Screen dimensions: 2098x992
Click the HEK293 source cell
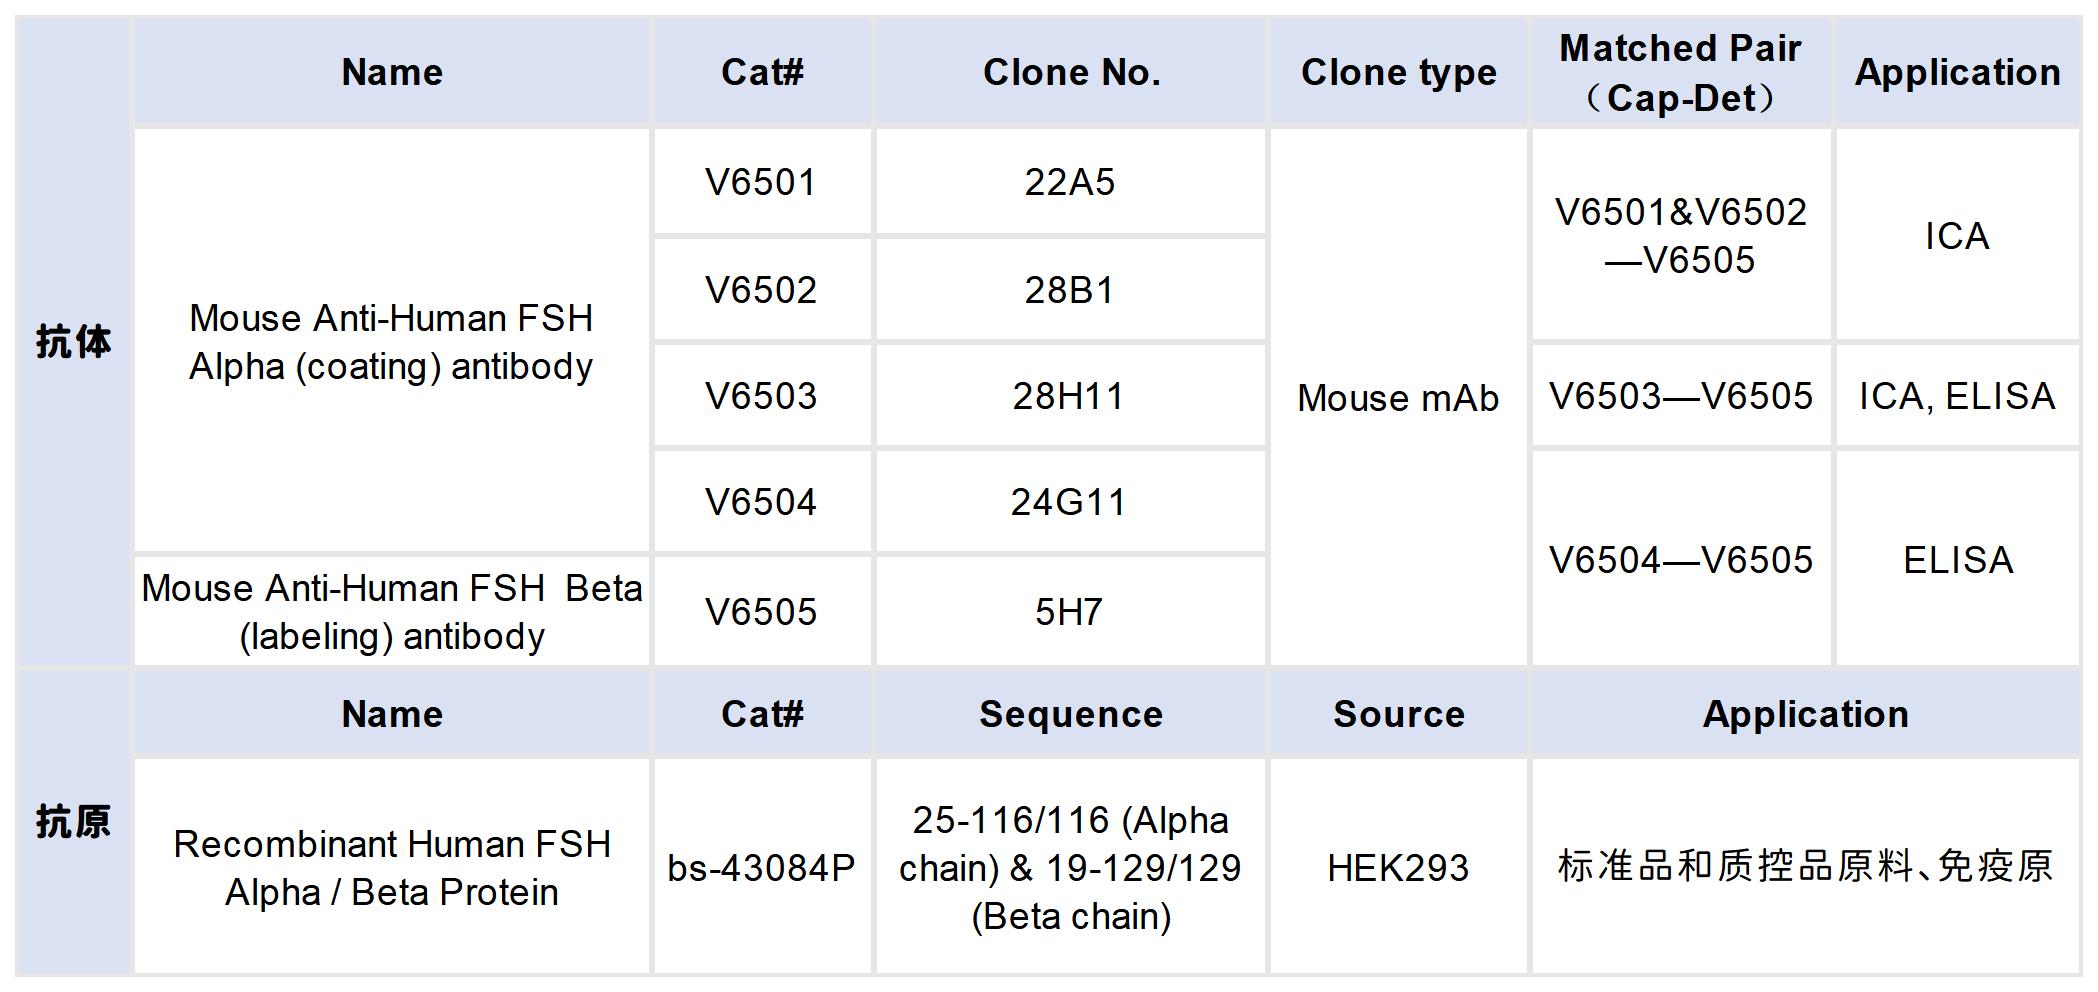(1398, 868)
